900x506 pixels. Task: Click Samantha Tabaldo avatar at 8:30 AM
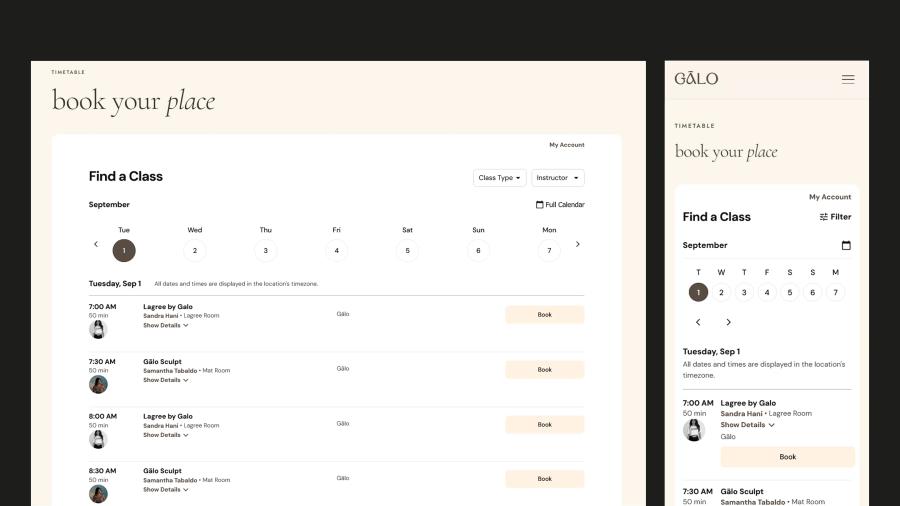point(98,494)
